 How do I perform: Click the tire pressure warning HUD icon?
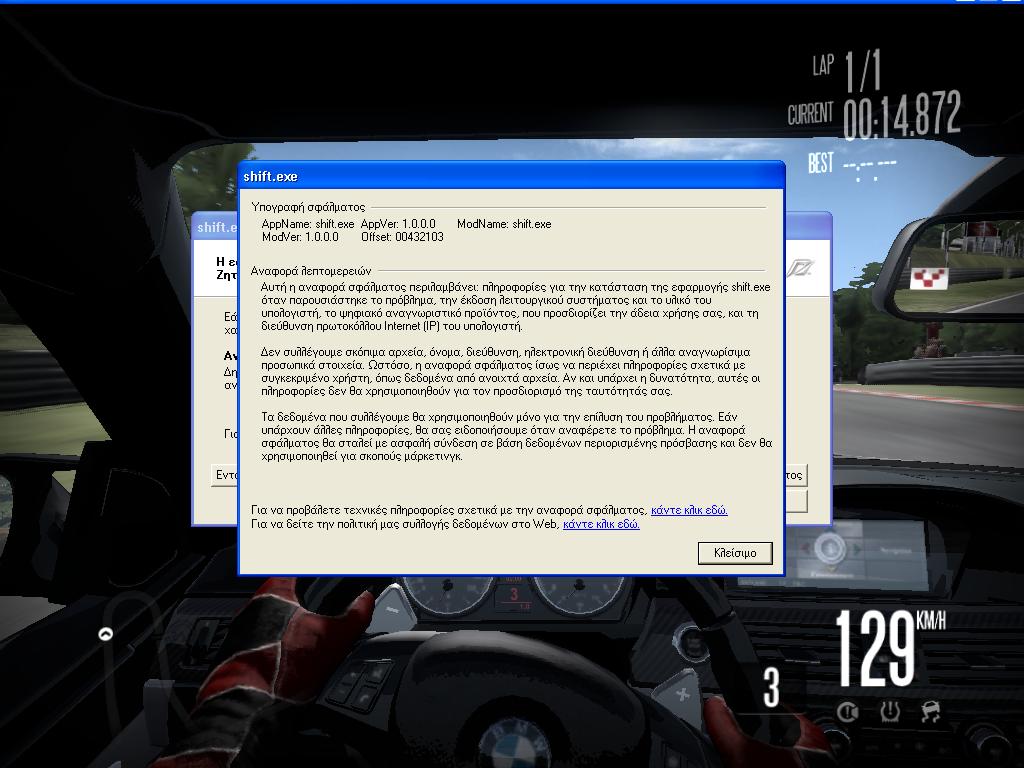click(x=889, y=711)
